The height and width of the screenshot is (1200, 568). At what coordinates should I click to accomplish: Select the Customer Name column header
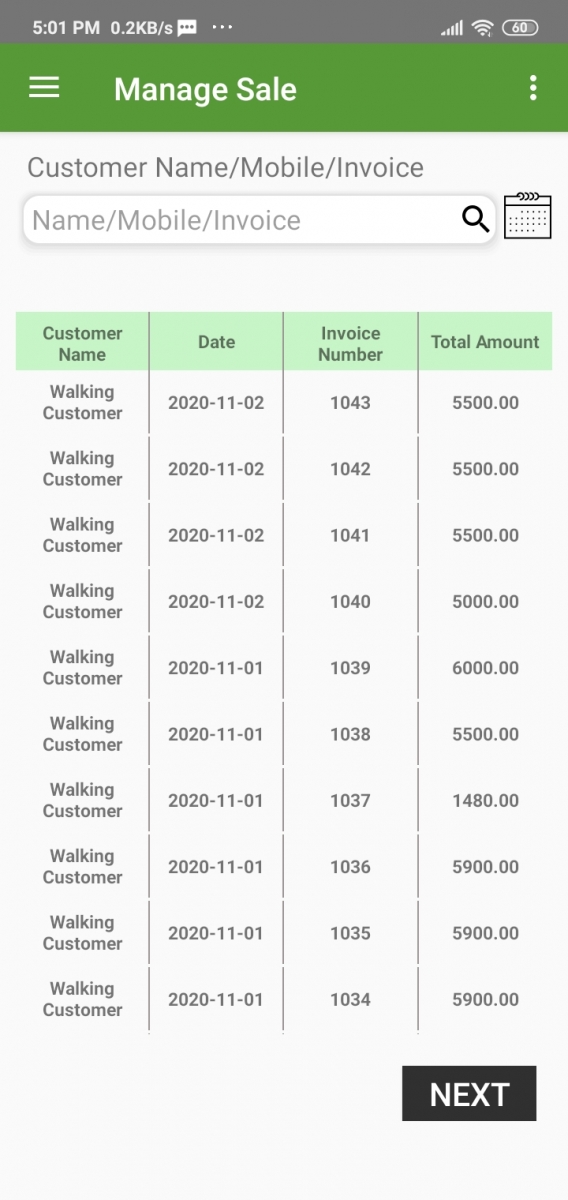pos(82,343)
